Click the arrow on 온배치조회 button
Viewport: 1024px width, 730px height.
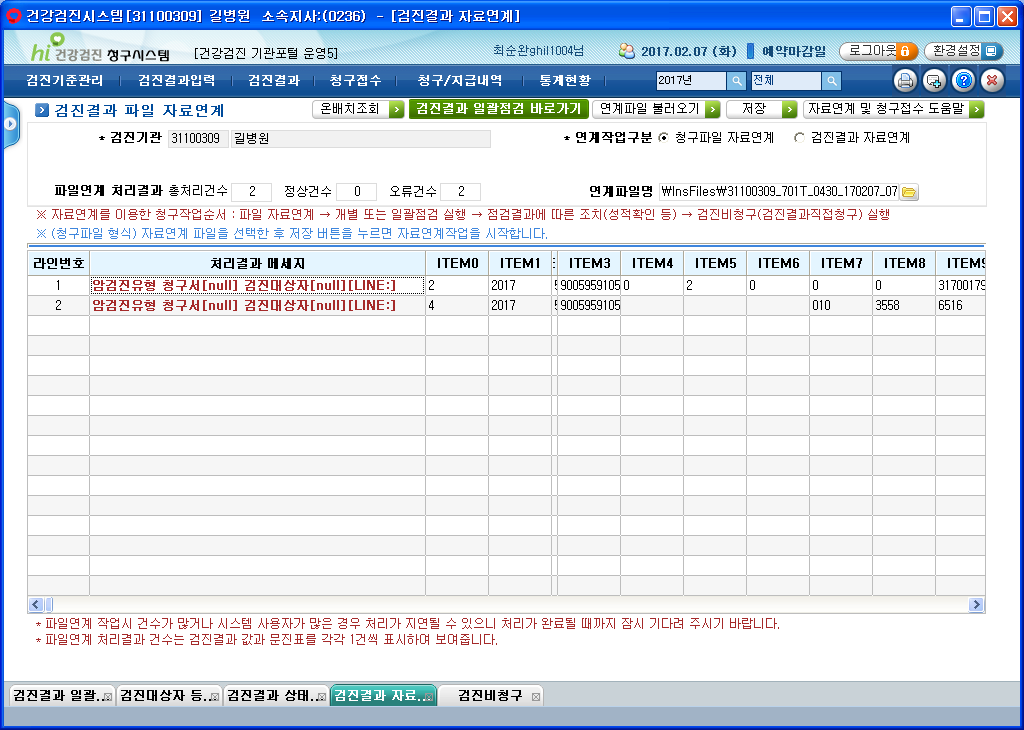(x=396, y=110)
